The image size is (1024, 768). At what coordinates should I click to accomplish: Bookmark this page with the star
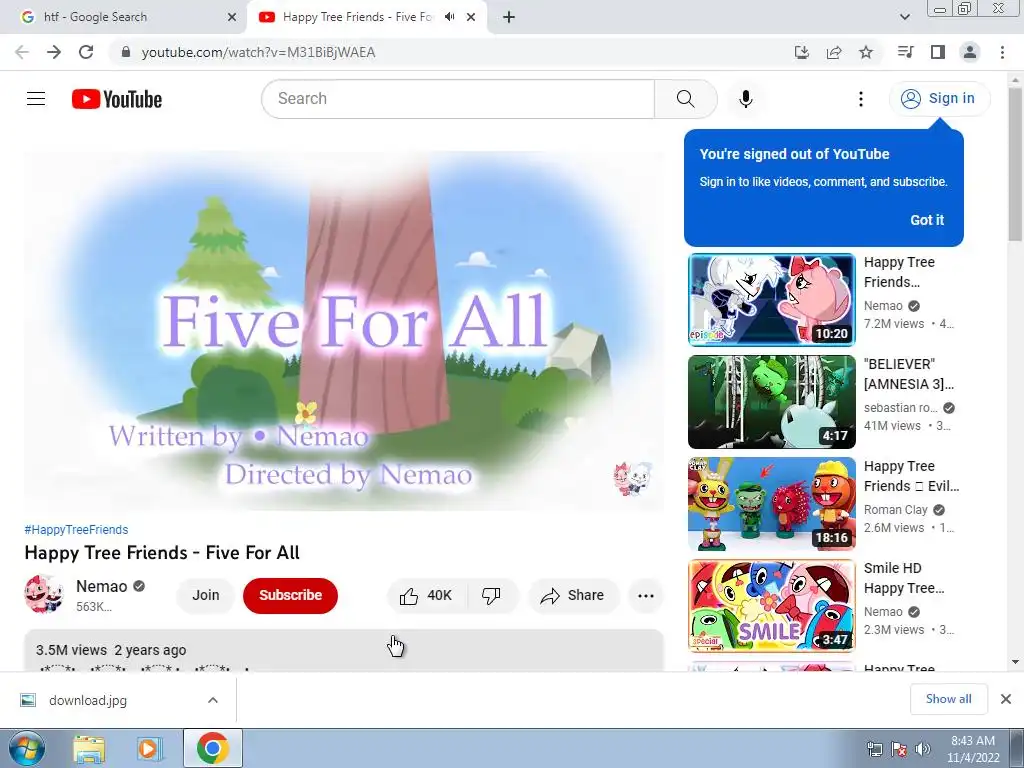(866, 52)
